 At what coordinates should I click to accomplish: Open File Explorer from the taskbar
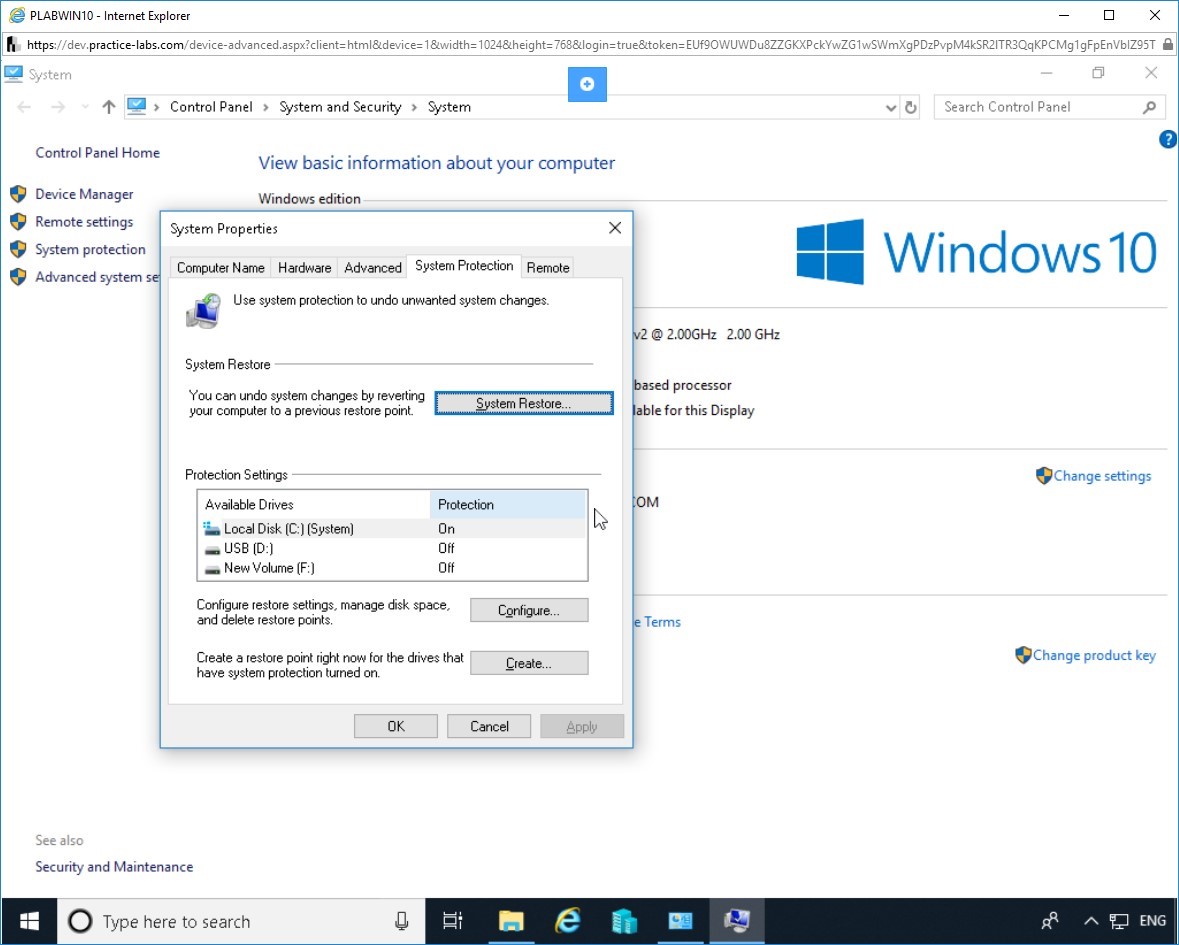click(511, 921)
